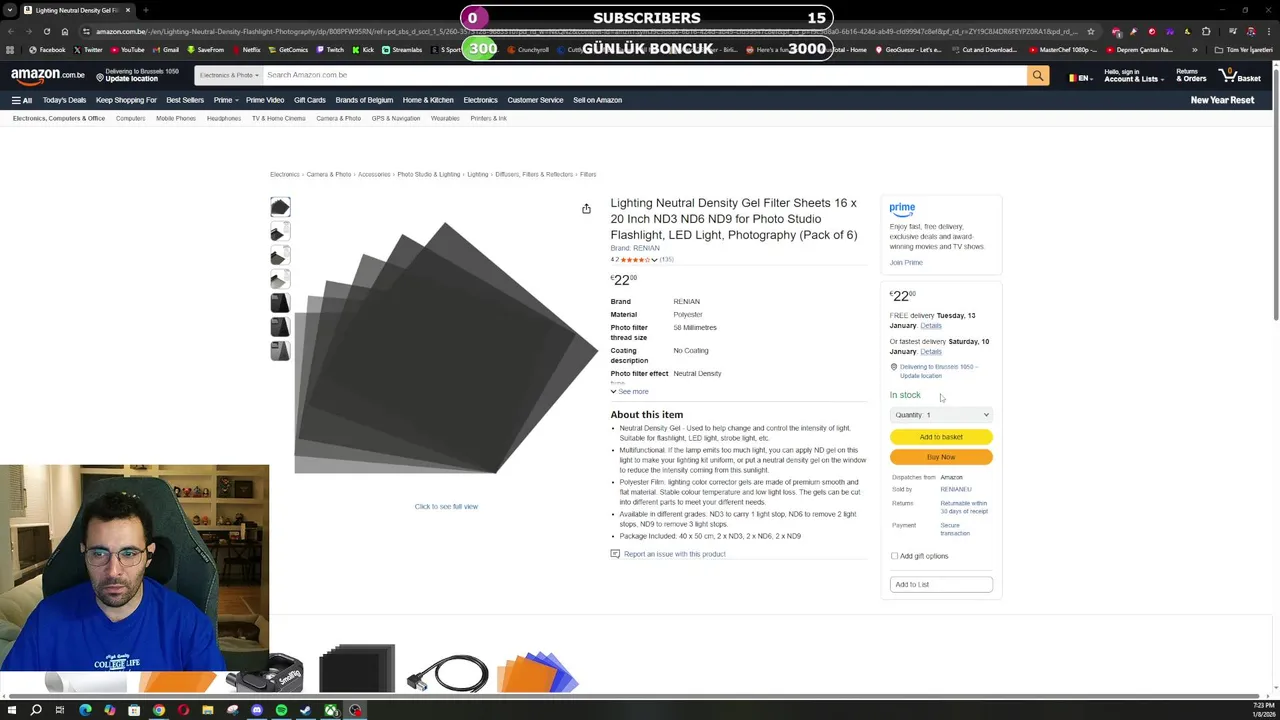Bookmark page with star icon
Image resolution: width=1280 pixels, height=720 pixels.
(x=1091, y=31)
